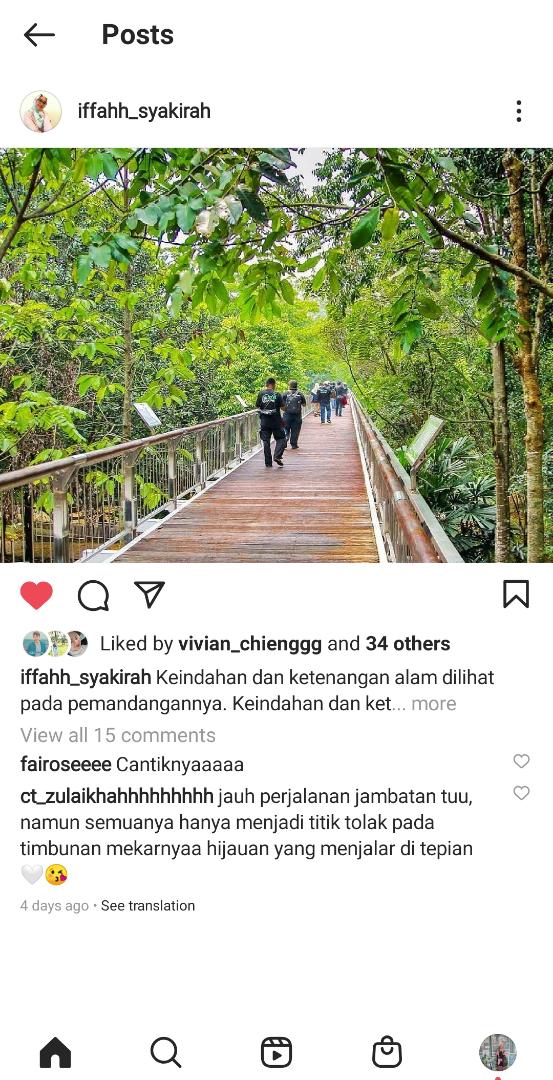Share post with paper plane icon
Viewport: 553px width, 1080px height.
(149, 594)
